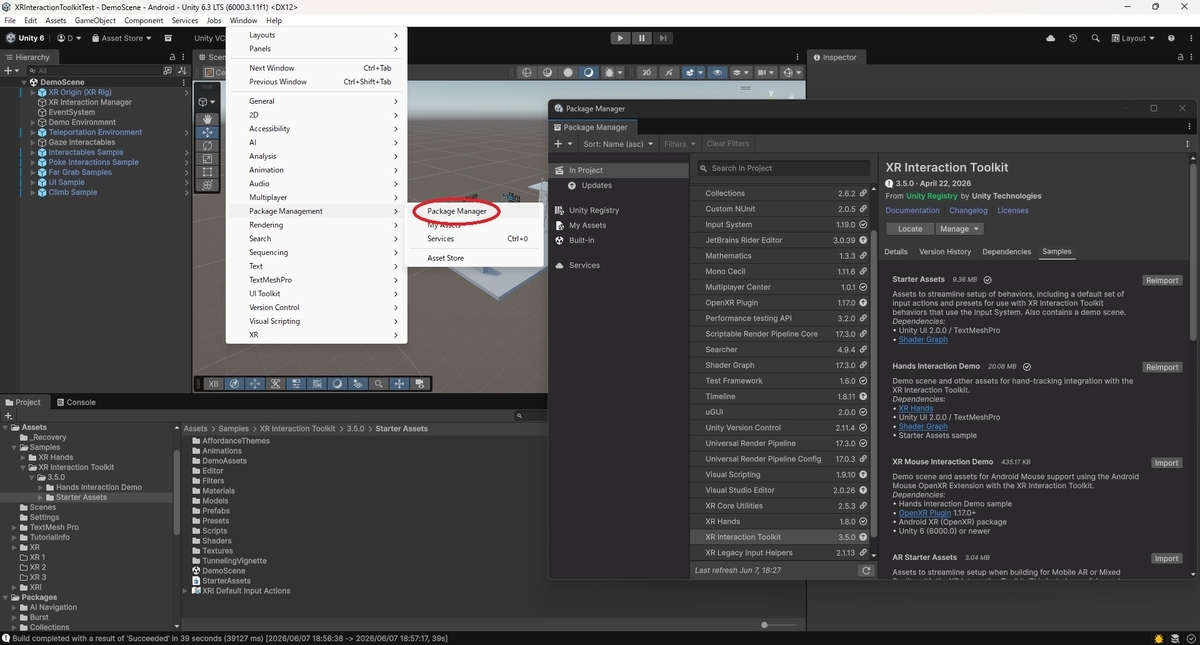This screenshot has width=1200, height=645.
Task: Click the Hierarchy search field
Action: tap(95, 70)
